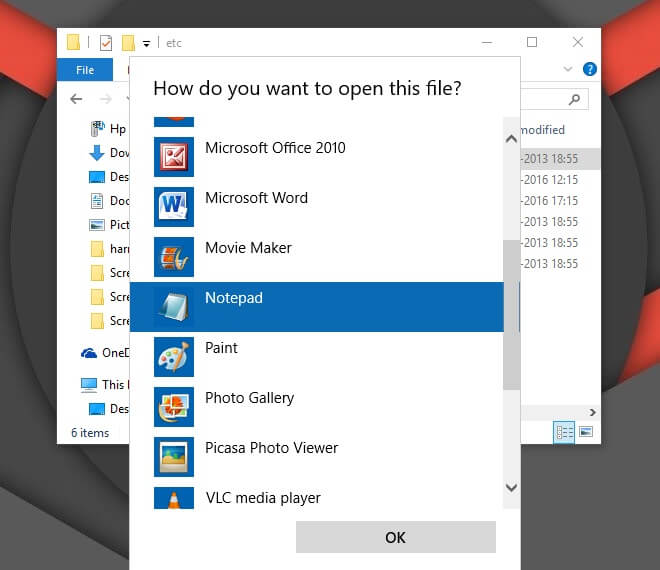Click the Date modified column header

pyautogui.click(x=543, y=130)
